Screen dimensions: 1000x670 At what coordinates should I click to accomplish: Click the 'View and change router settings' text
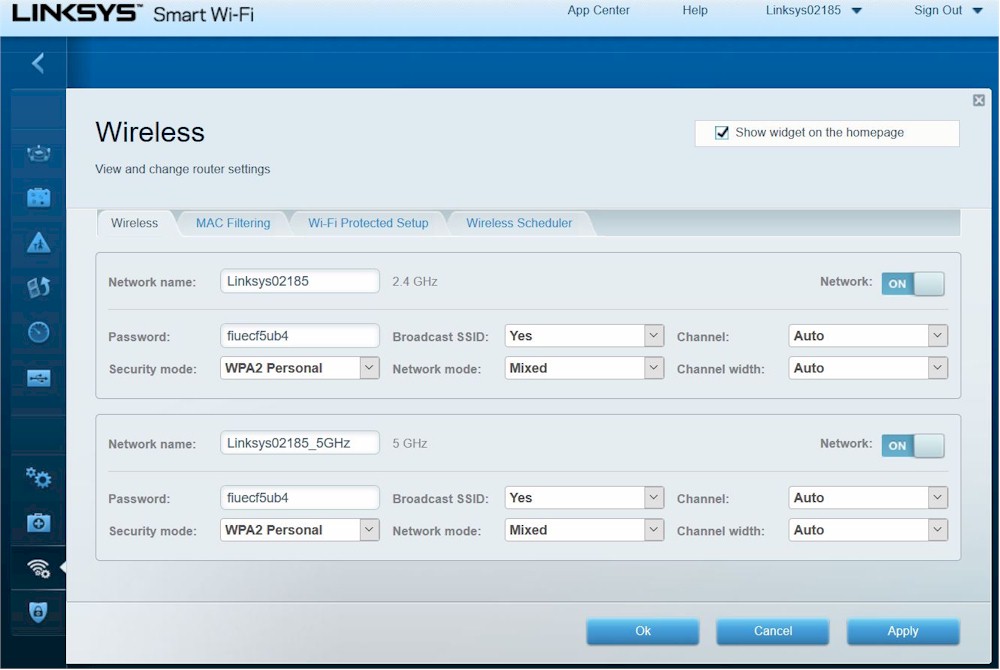tap(182, 169)
